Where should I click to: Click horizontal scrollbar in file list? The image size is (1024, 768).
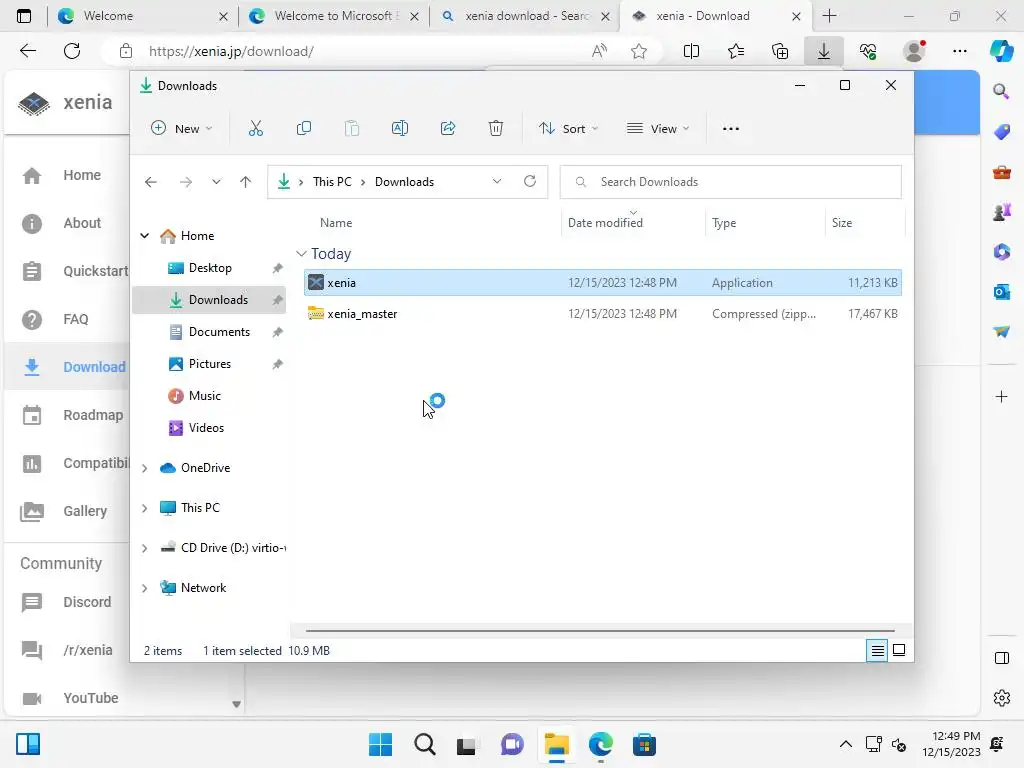click(600, 631)
